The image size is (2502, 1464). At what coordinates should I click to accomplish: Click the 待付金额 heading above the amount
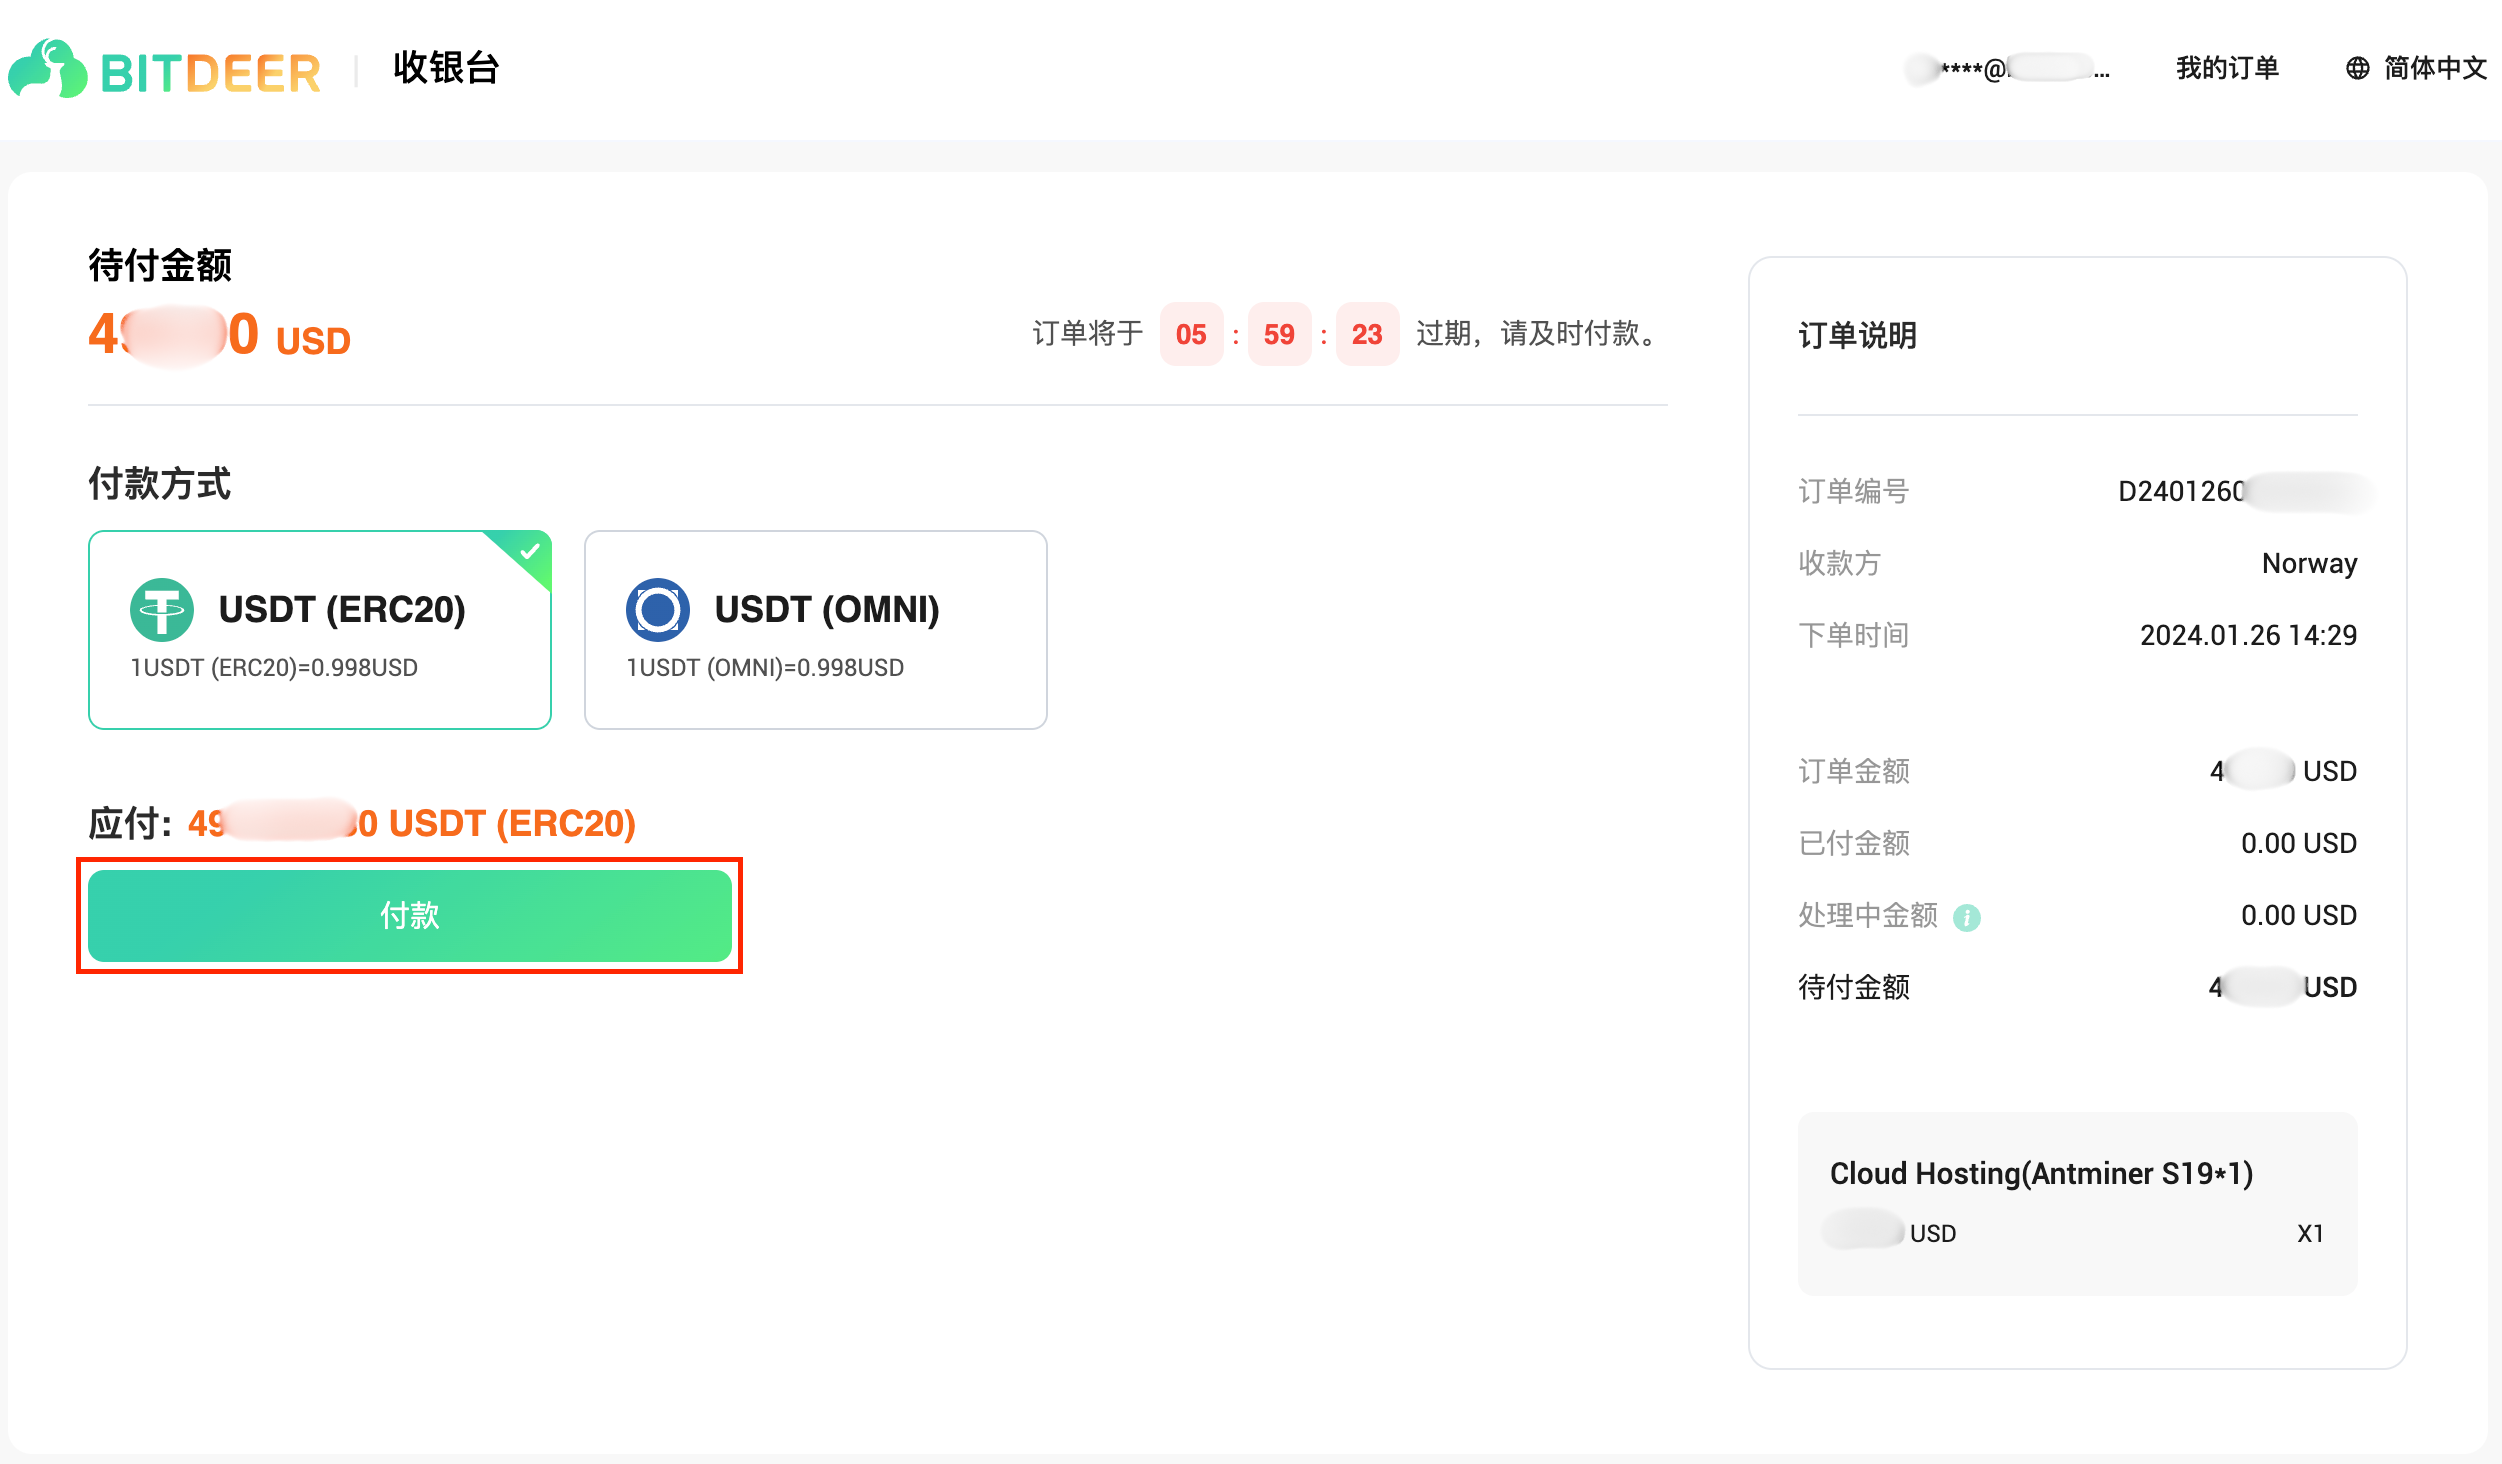[160, 265]
